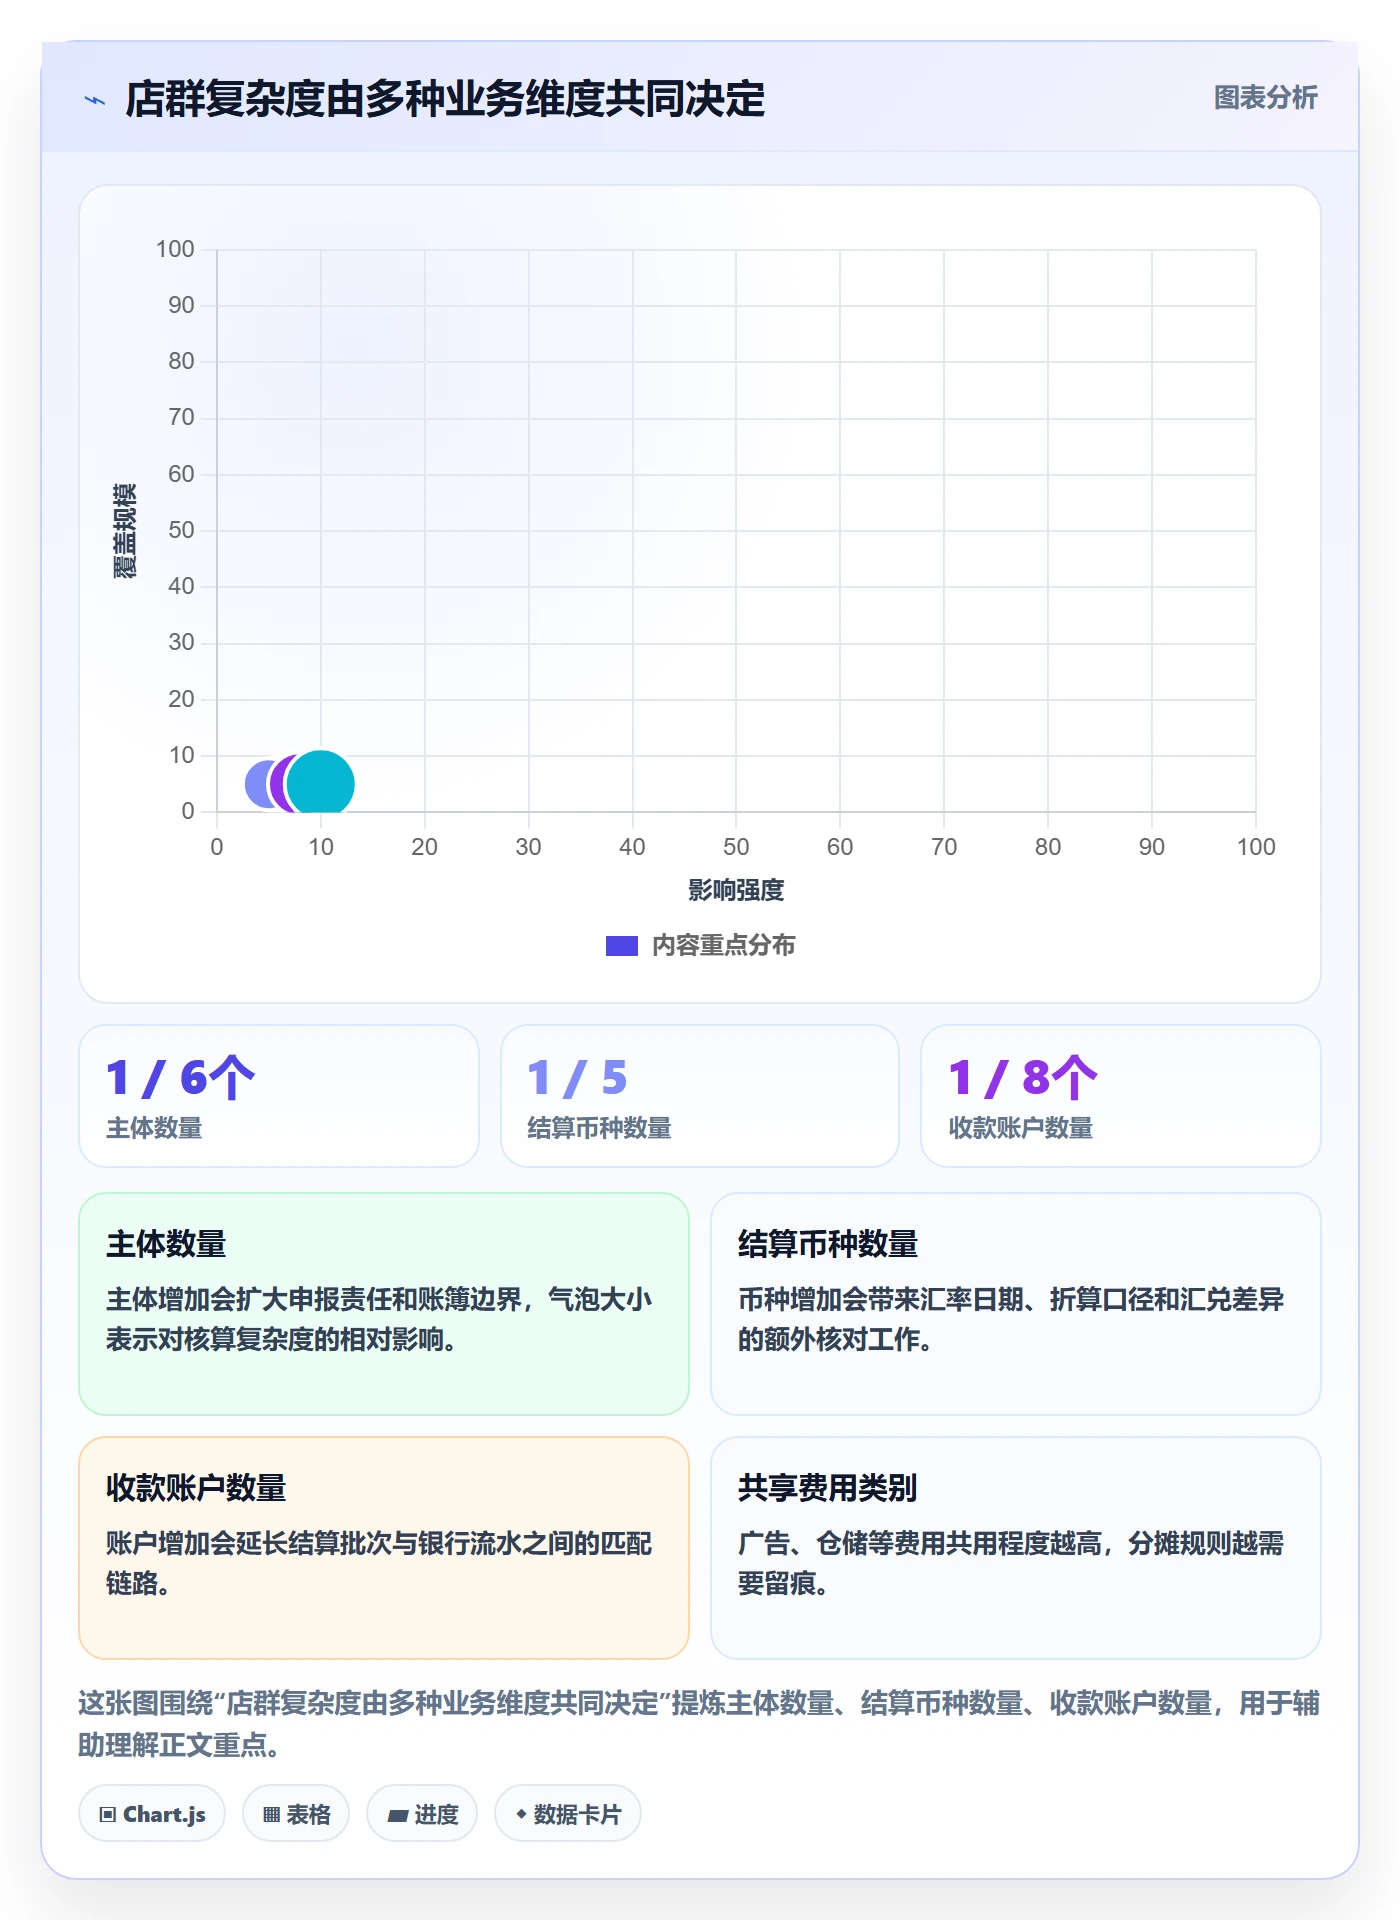This screenshot has height=1920, width=1400.
Task: Click the 覆盖规模 y-axis title
Action: 124,531
